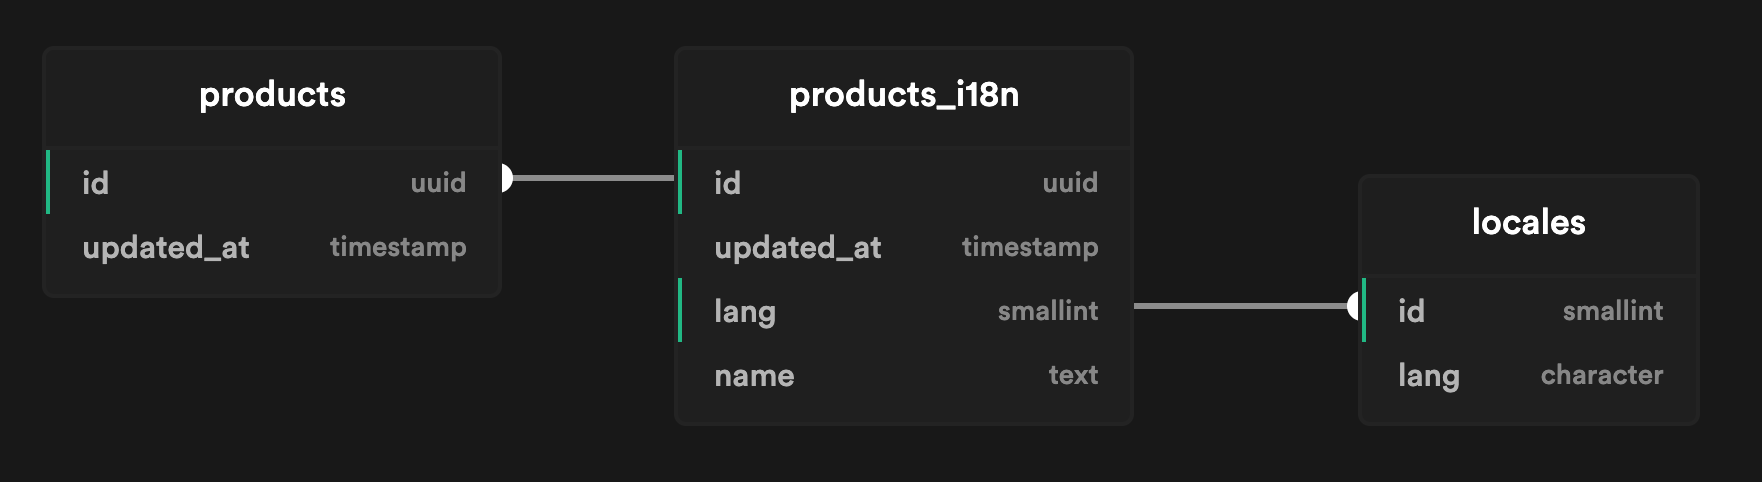Click the id row in products table

pyautogui.click(x=272, y=182)
